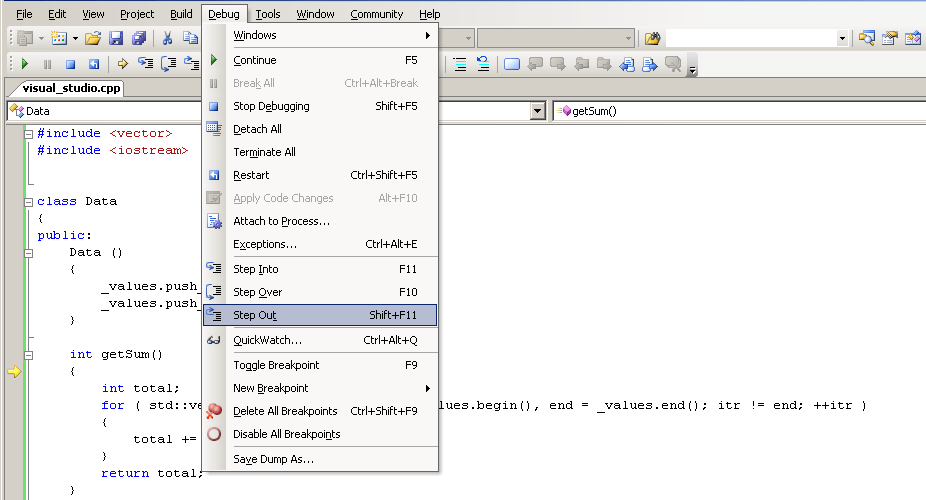Choose Stop Debugging in the Debug menu

coord(320,106)
